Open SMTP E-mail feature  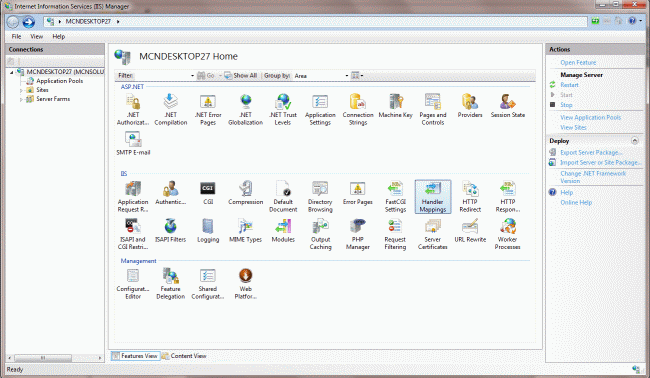(x=133, y=143)
